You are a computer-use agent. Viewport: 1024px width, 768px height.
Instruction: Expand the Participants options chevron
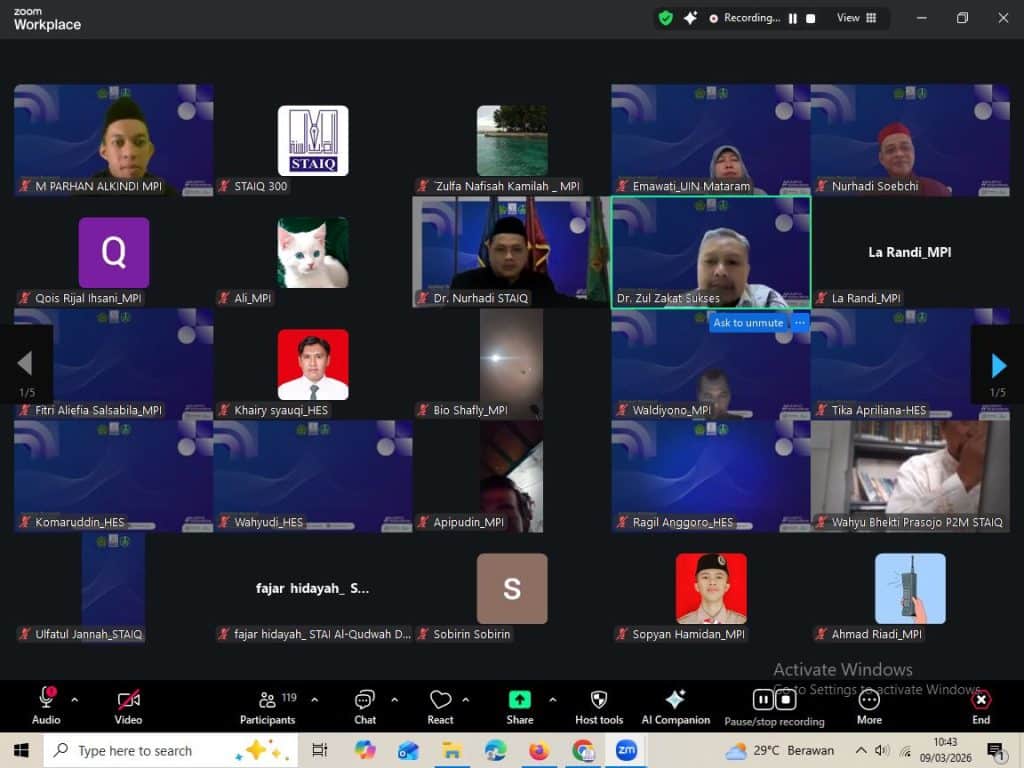(x=314, y=699)
